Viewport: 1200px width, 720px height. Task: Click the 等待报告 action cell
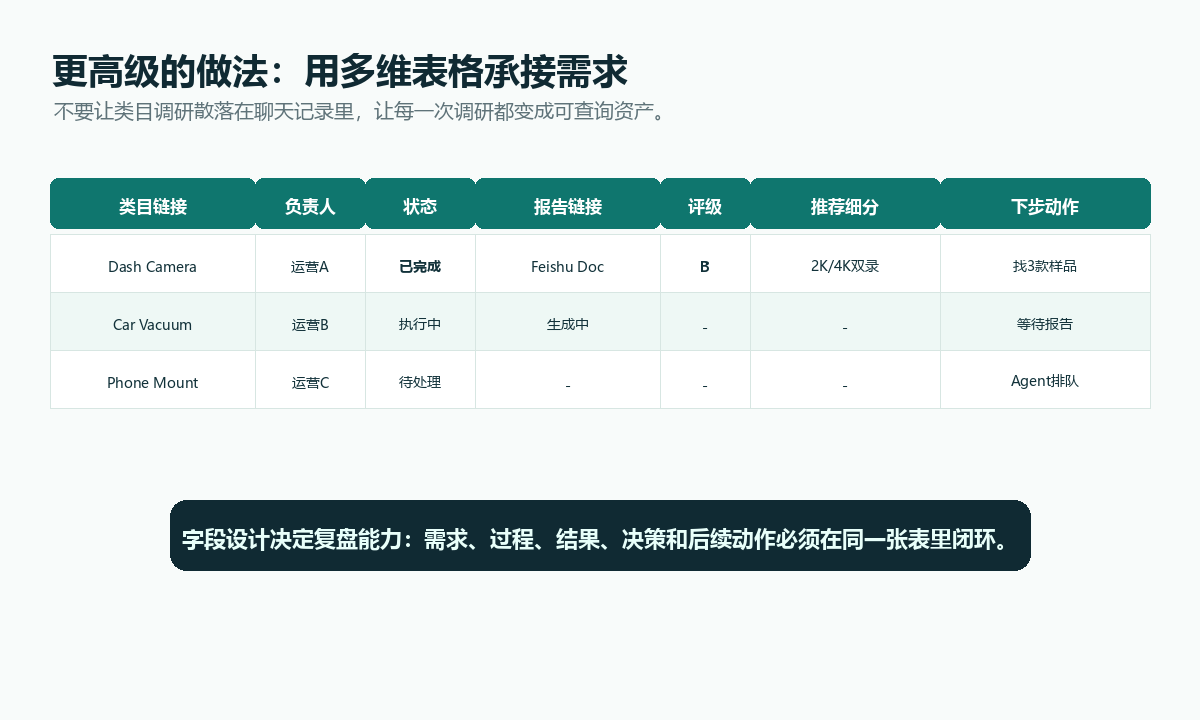pyautogui.click(x=1045, y=322)
